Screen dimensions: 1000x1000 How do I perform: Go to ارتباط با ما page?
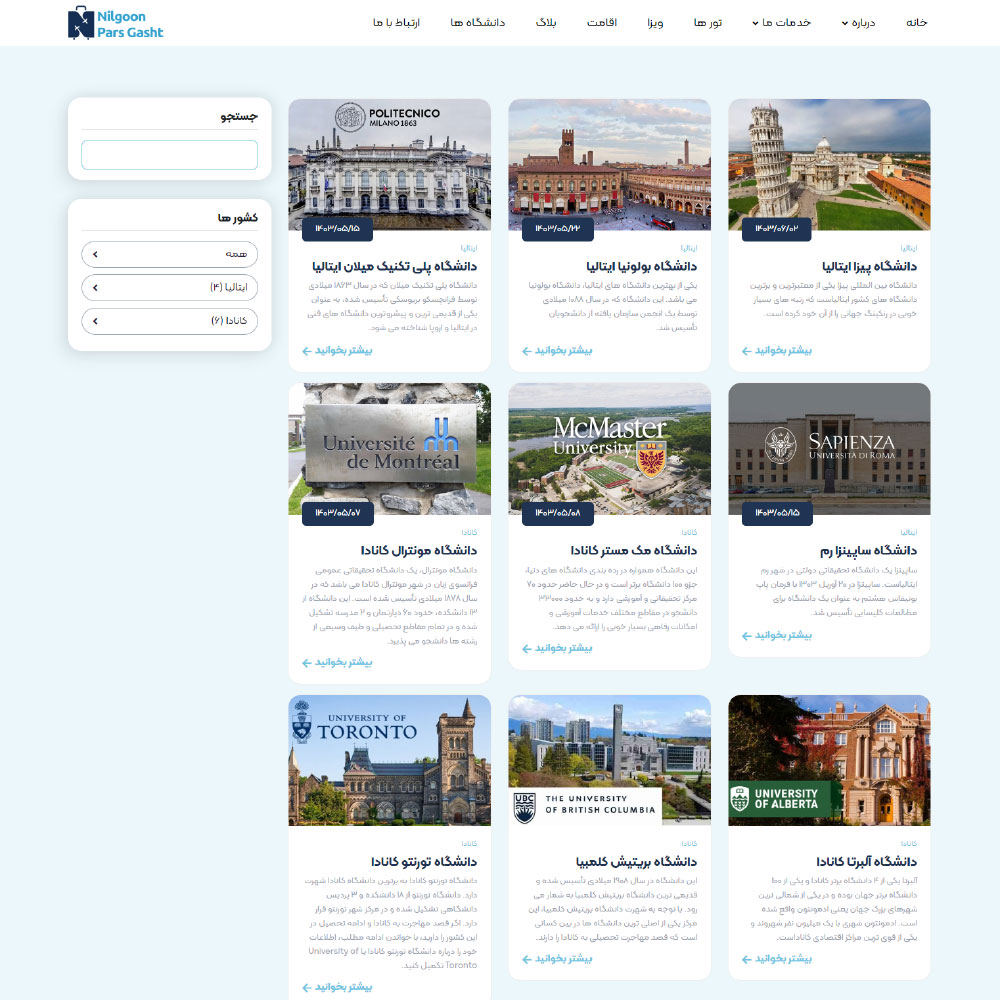pos(396,23)
